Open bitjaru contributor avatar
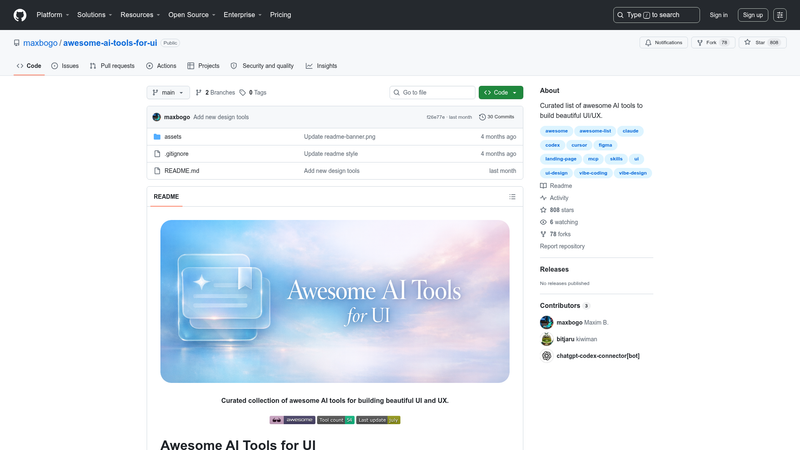800x450 pixels. click(x=546, y=339)
